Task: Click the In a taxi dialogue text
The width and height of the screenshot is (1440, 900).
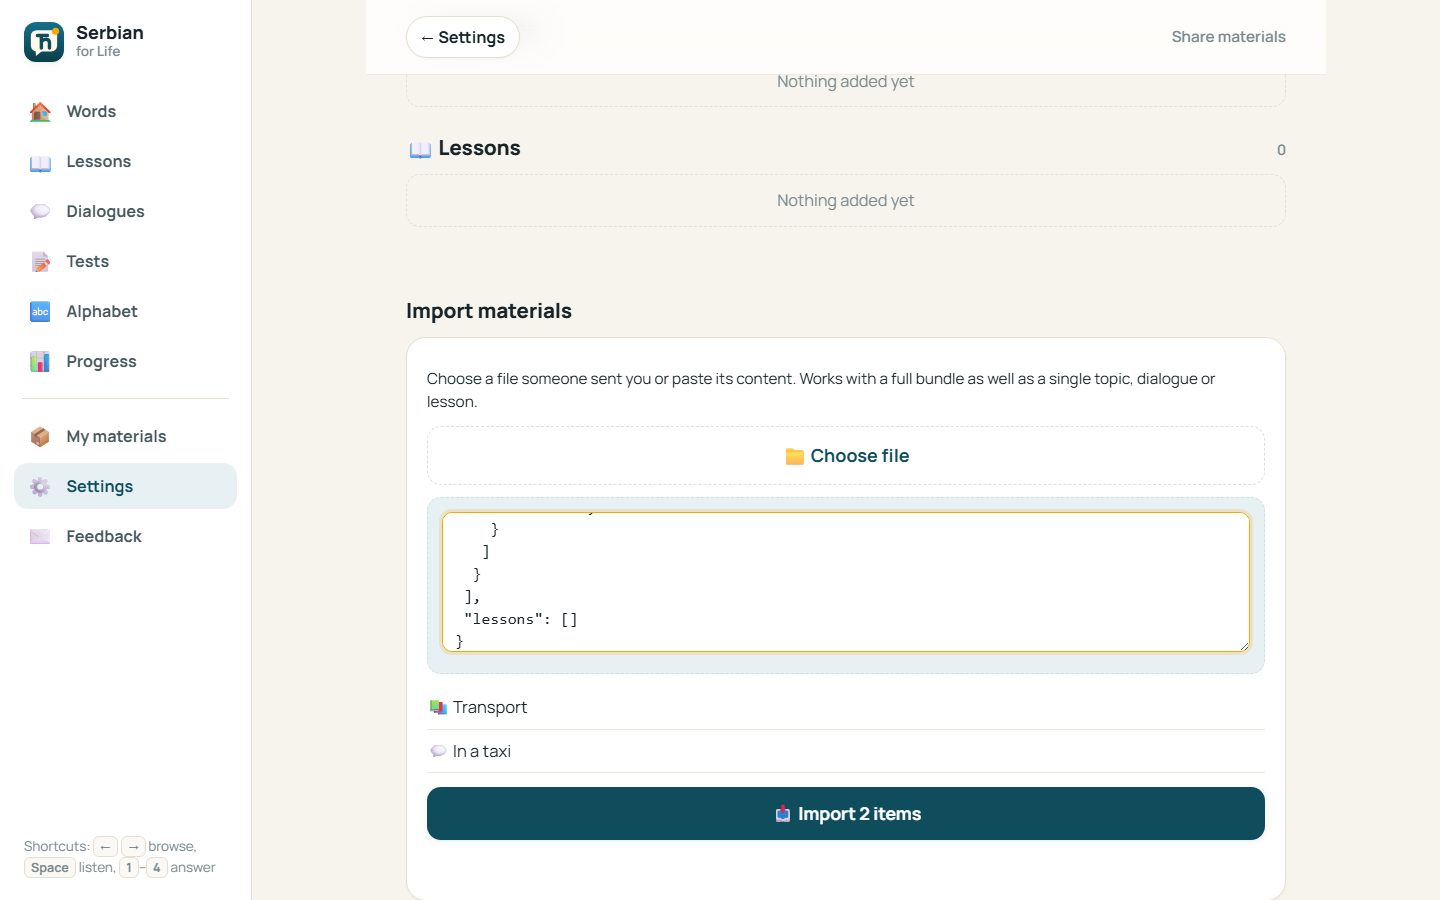Action: tap(482, 751)
